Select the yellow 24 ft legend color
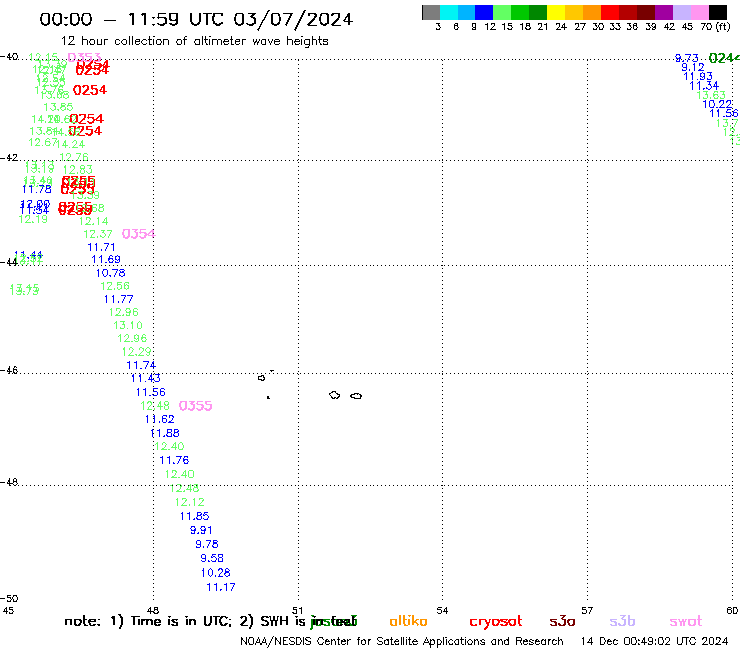This screenshot has width=740, height=650. pos(556,12)
